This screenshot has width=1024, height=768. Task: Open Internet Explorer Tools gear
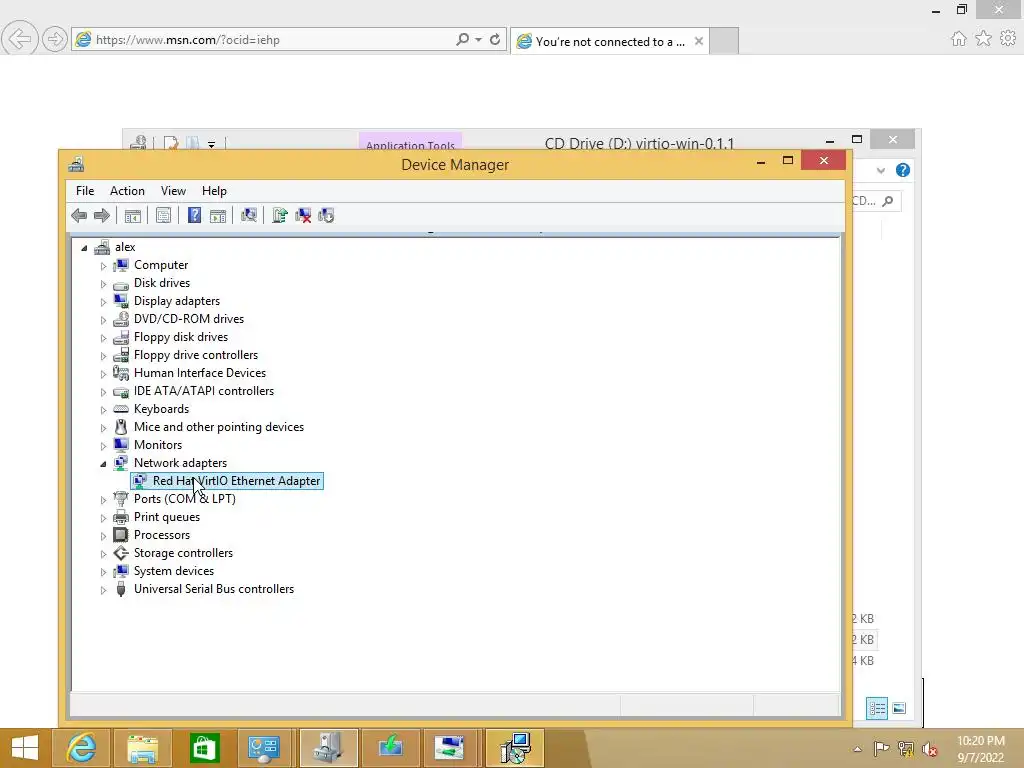point(1008,39)
